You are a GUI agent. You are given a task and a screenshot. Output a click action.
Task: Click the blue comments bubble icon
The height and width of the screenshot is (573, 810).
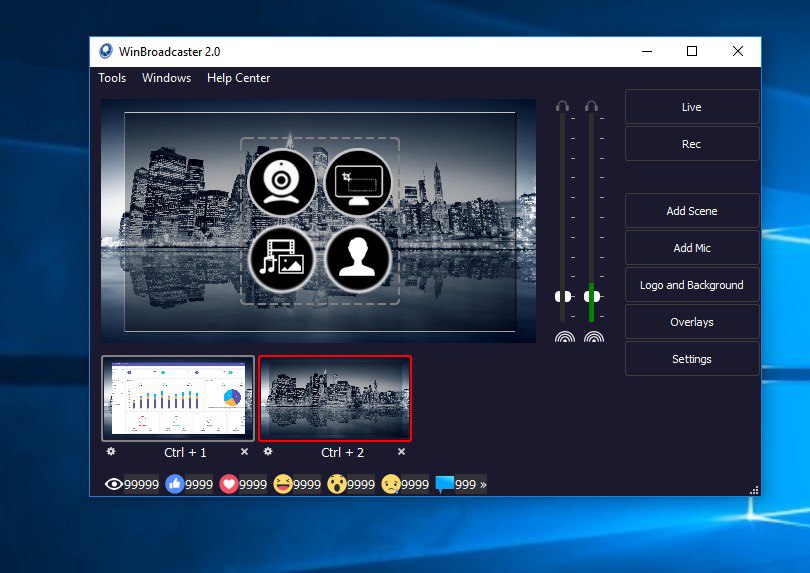point(444,484)
